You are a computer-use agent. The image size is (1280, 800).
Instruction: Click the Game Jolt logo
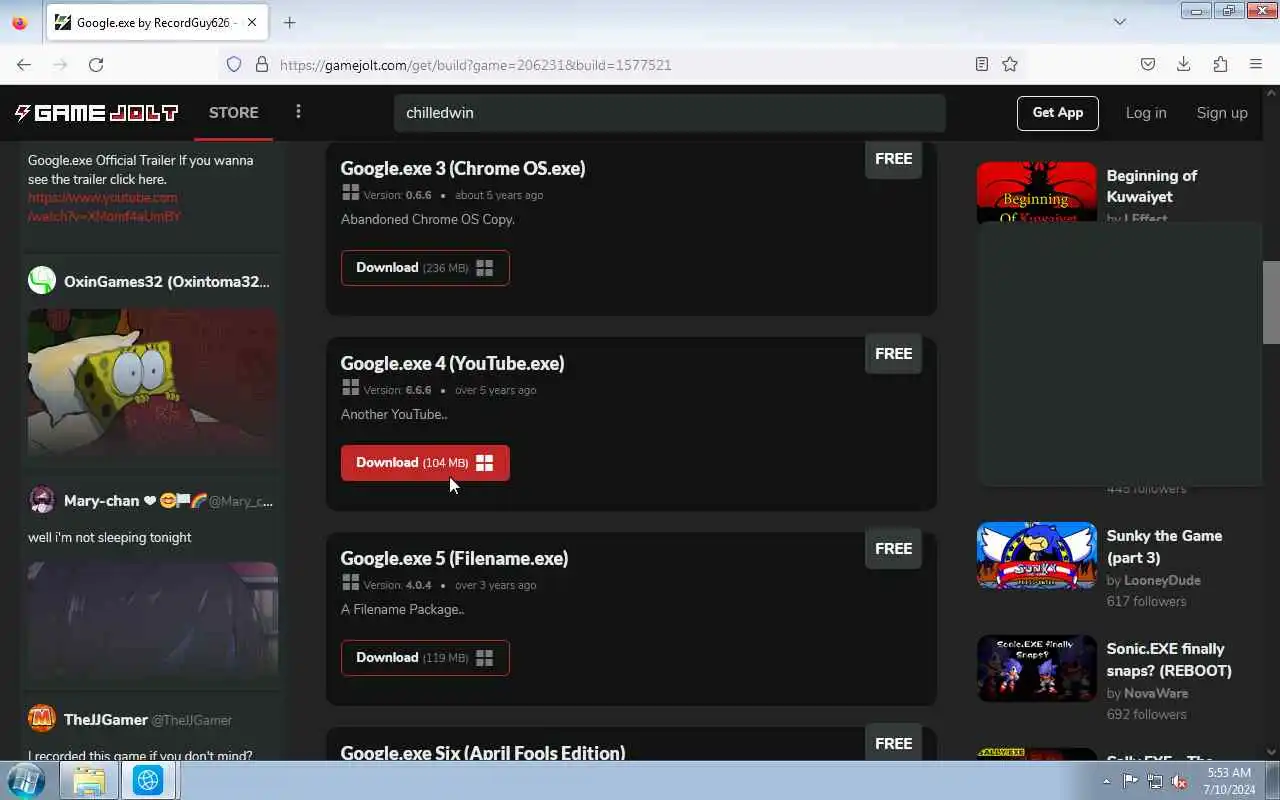(x=96, y=113)
